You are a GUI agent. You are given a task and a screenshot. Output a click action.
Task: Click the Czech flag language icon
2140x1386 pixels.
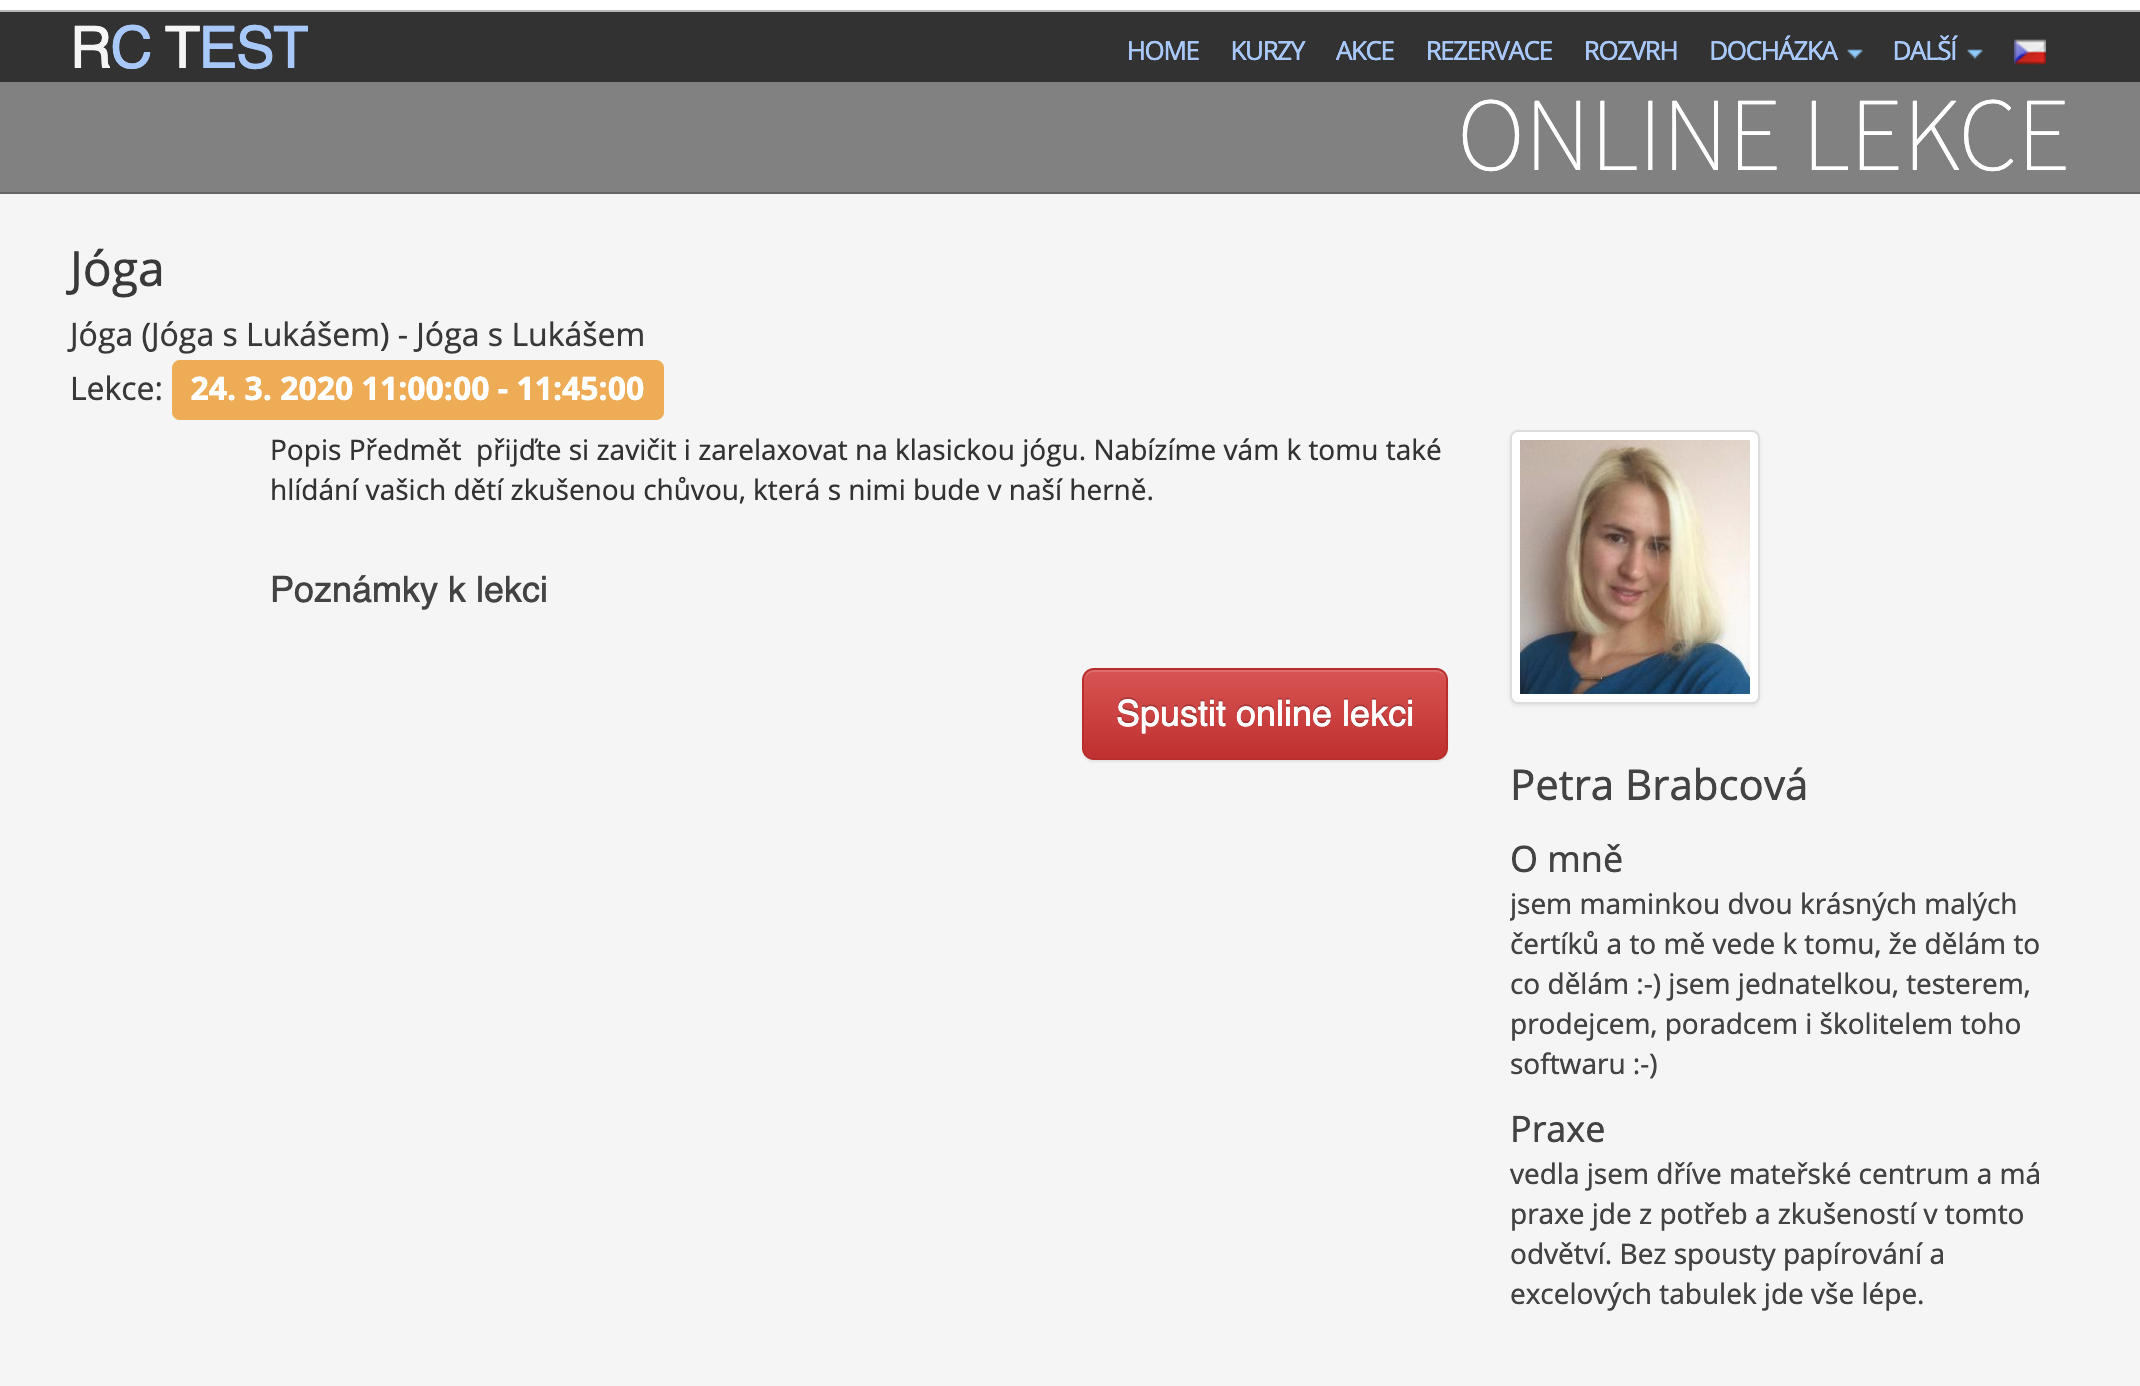point(2029,51)
